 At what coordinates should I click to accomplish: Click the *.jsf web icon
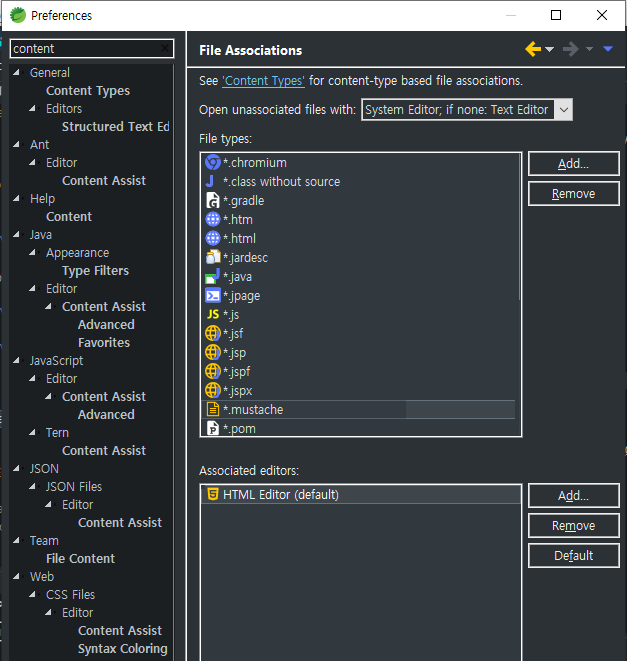213,333
